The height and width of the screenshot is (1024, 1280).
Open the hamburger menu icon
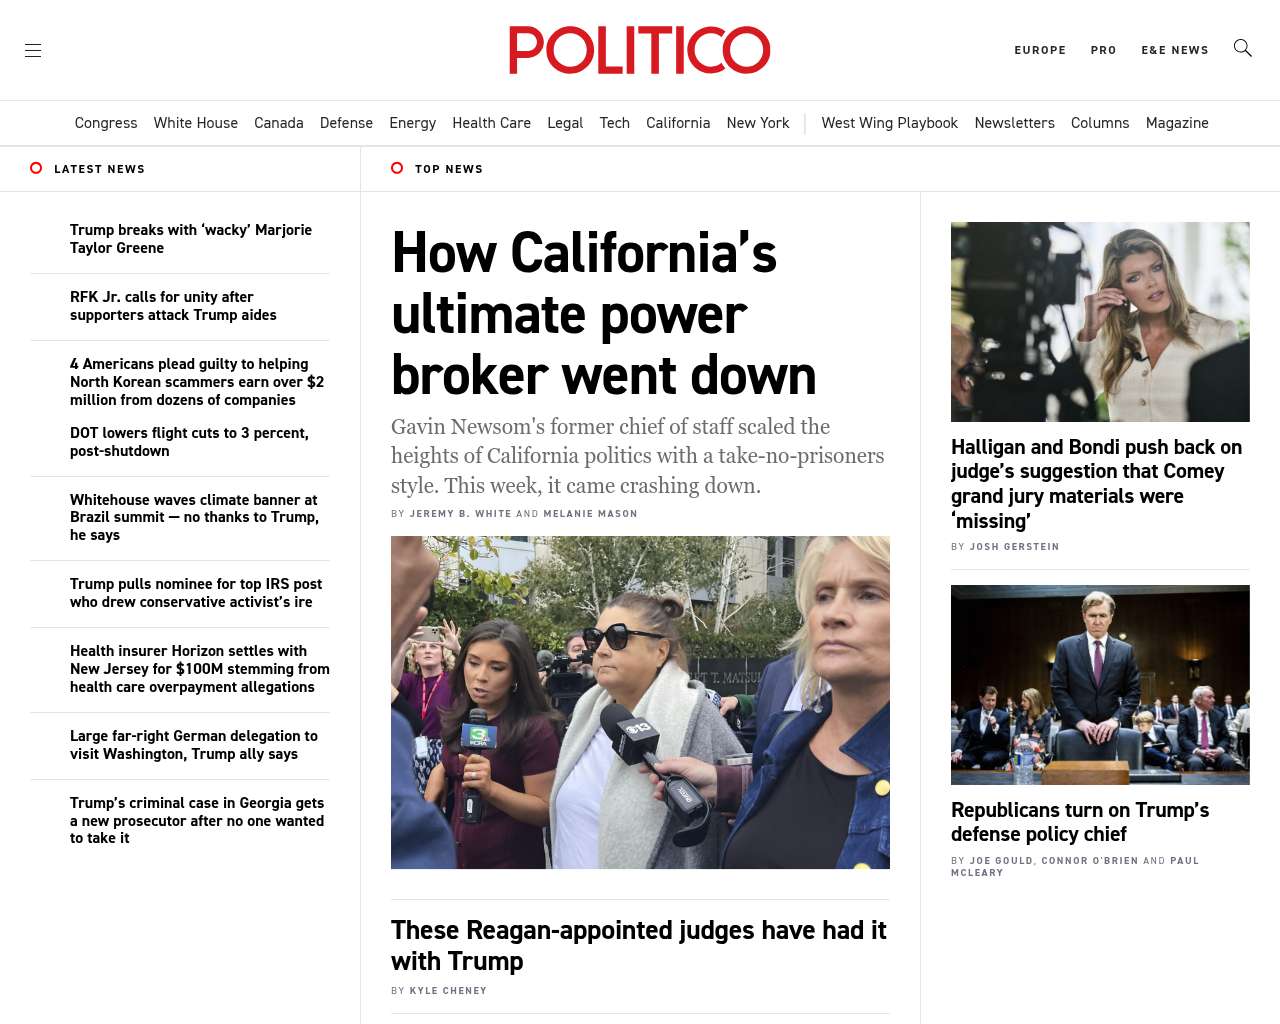33,50
